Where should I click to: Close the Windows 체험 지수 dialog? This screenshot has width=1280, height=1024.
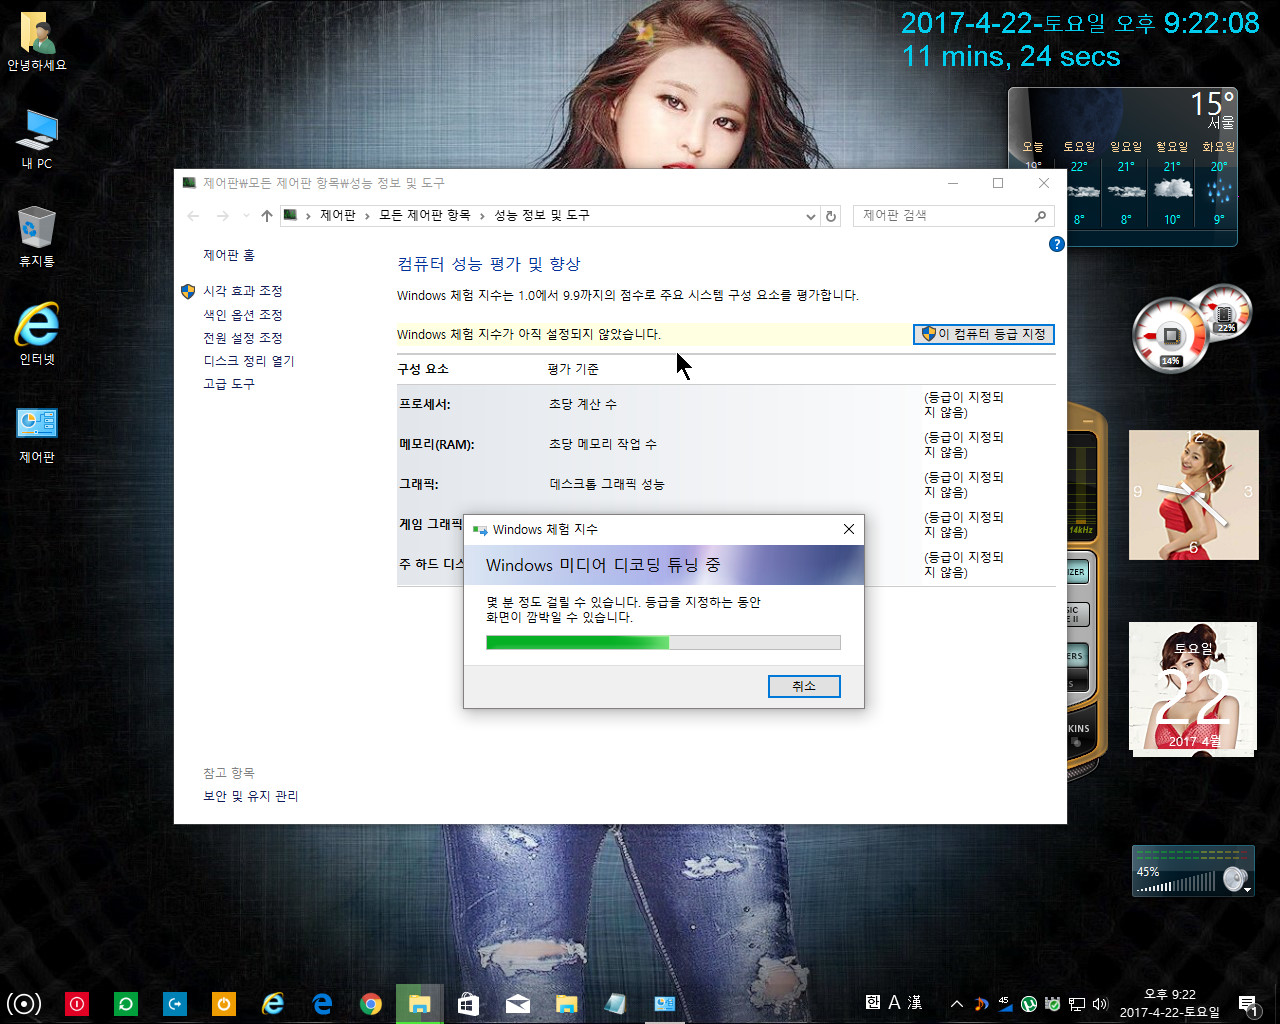(849, 529)
